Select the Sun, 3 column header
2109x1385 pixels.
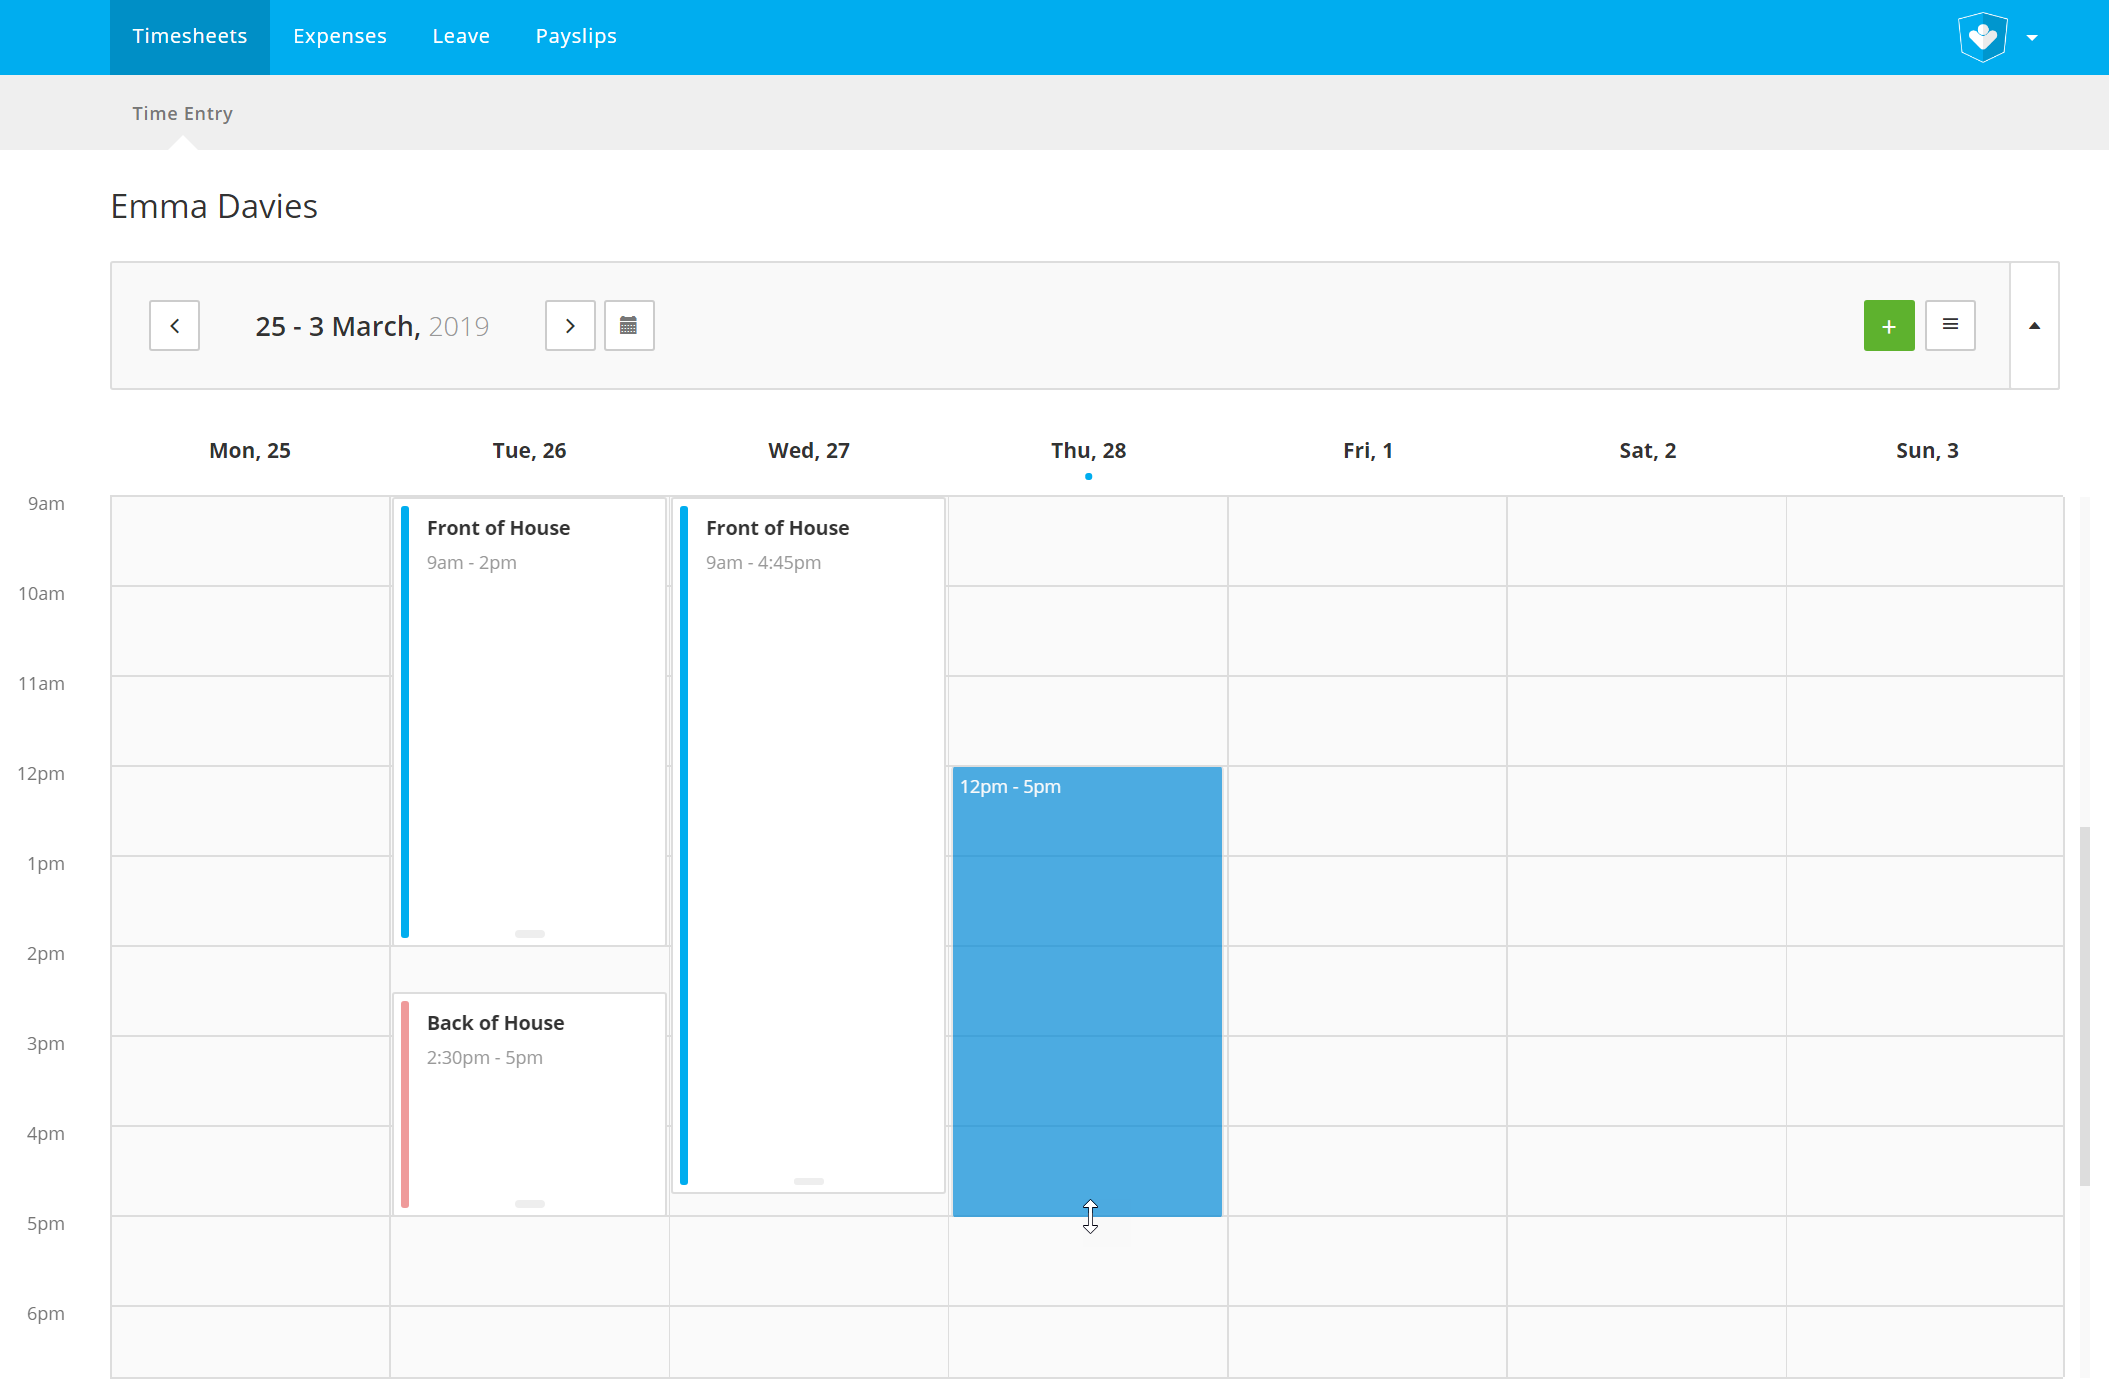pyautogui.click(x=1927, y=451)
